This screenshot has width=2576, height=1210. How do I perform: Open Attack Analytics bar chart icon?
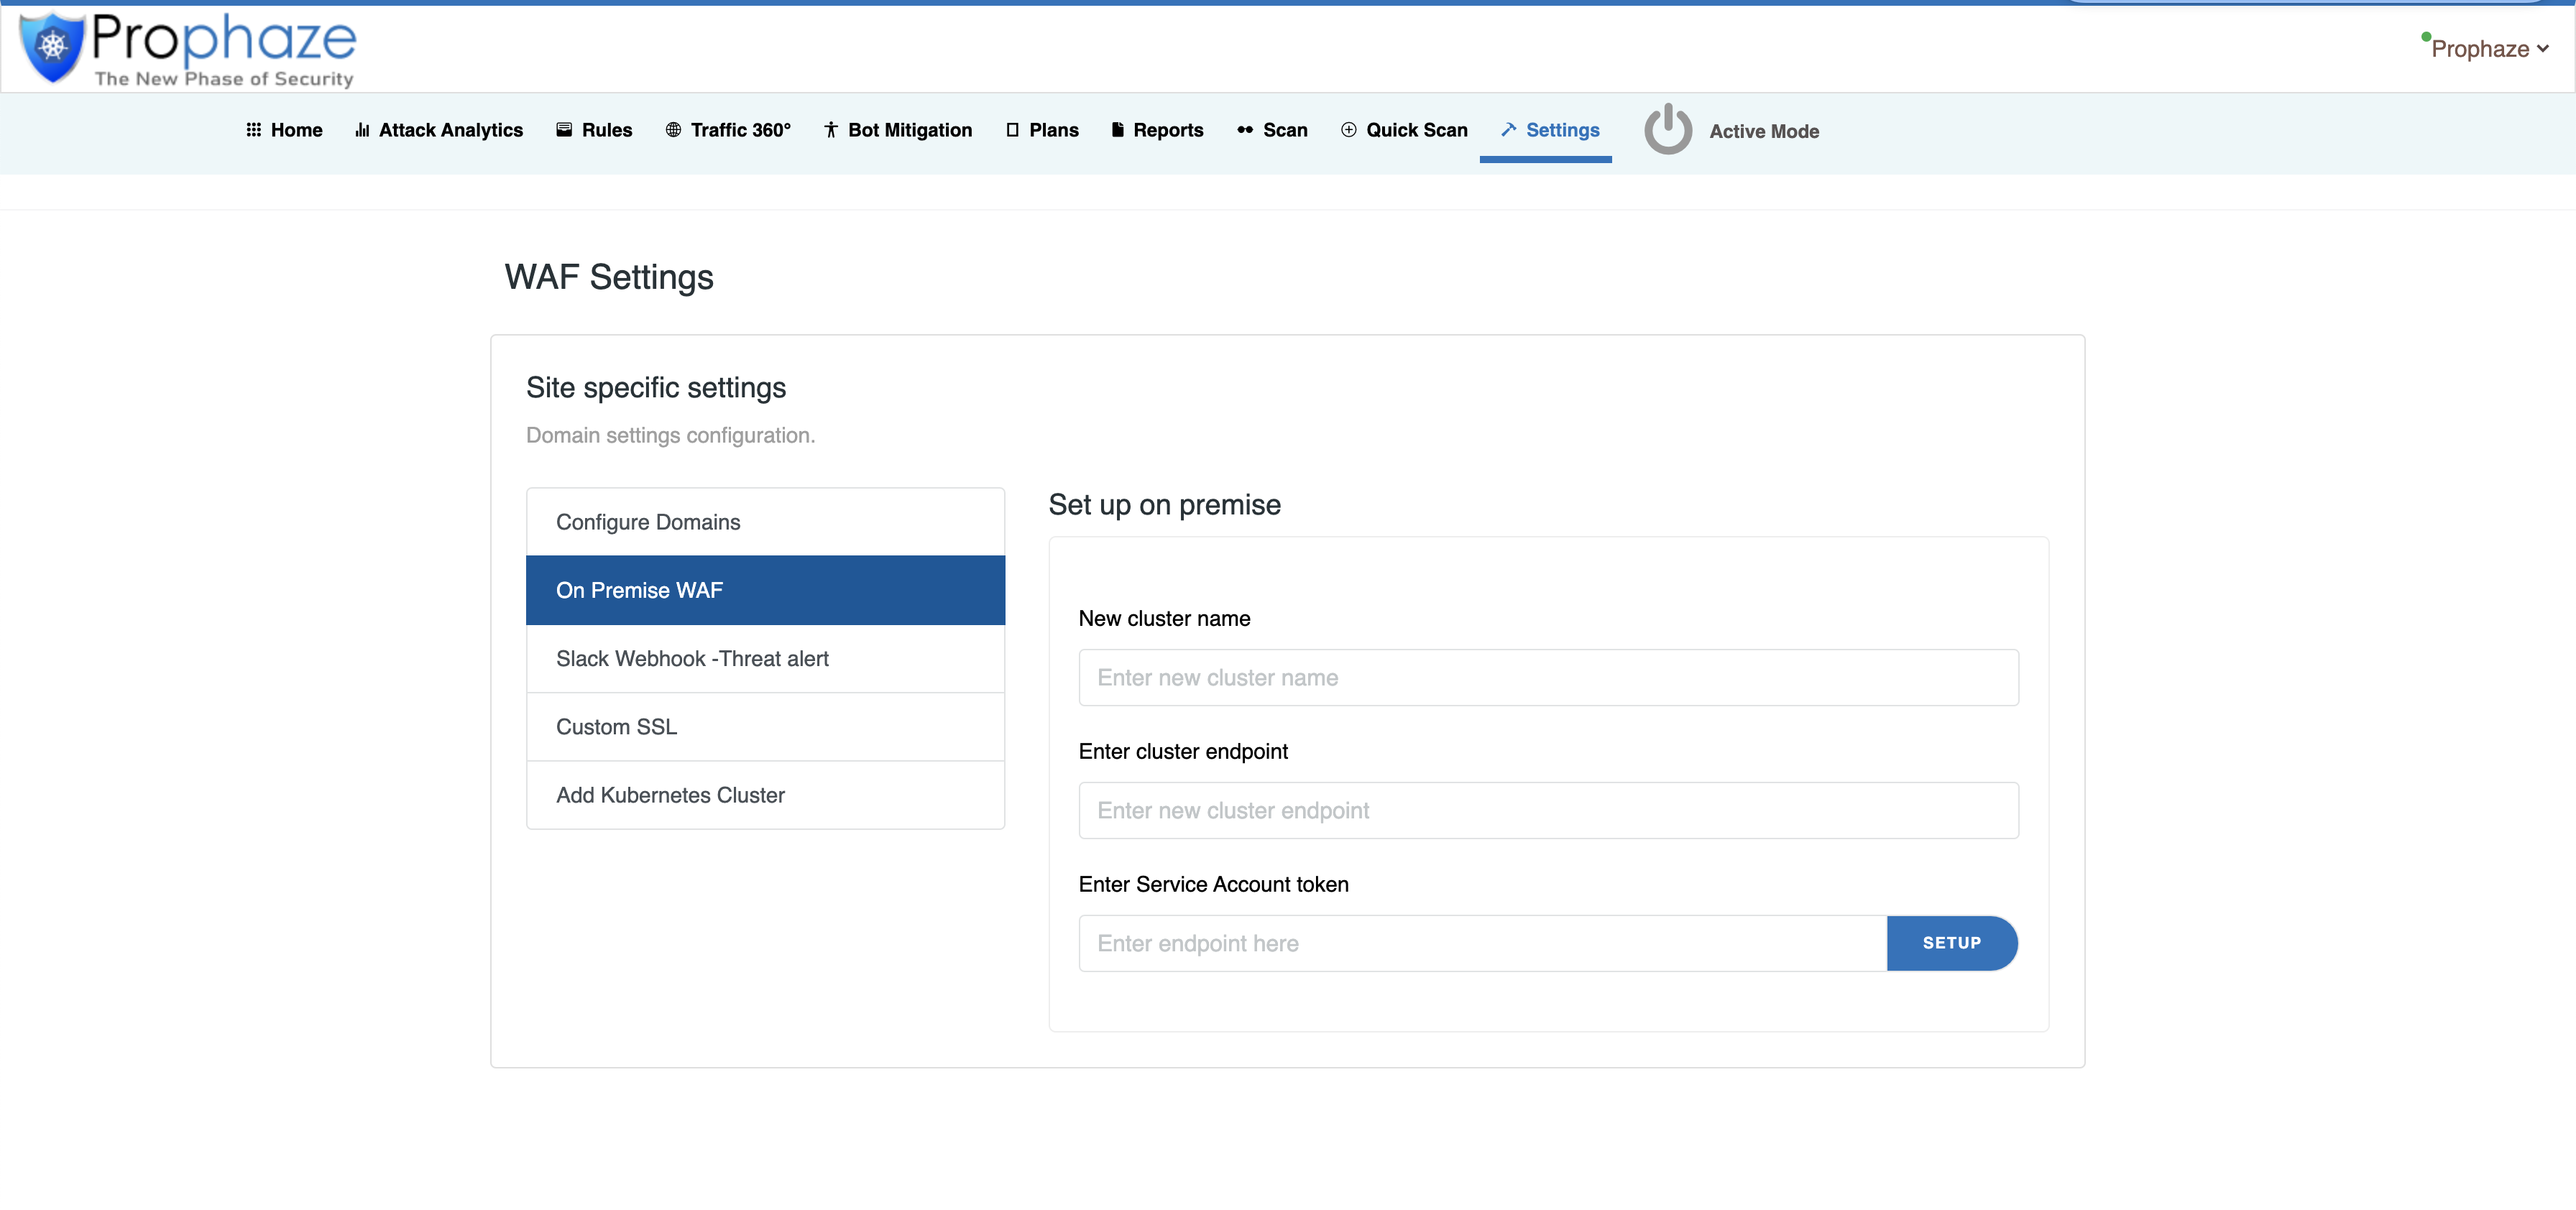pos(362,130)
